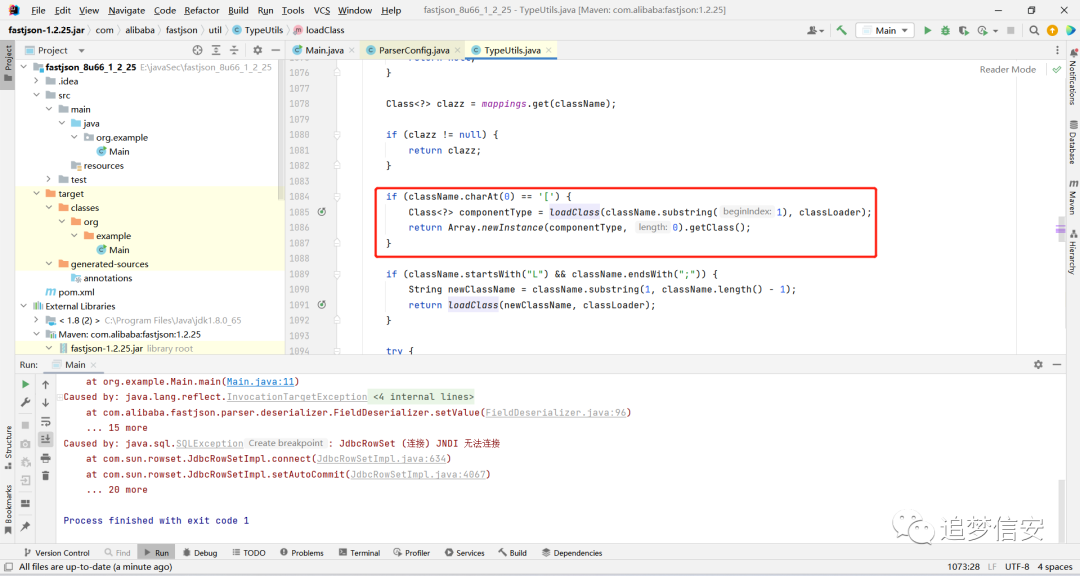This screenshot has width=1080, height=576.
Task: Click the Restore Layout icon in Run panel
Action: pos(25,504)
